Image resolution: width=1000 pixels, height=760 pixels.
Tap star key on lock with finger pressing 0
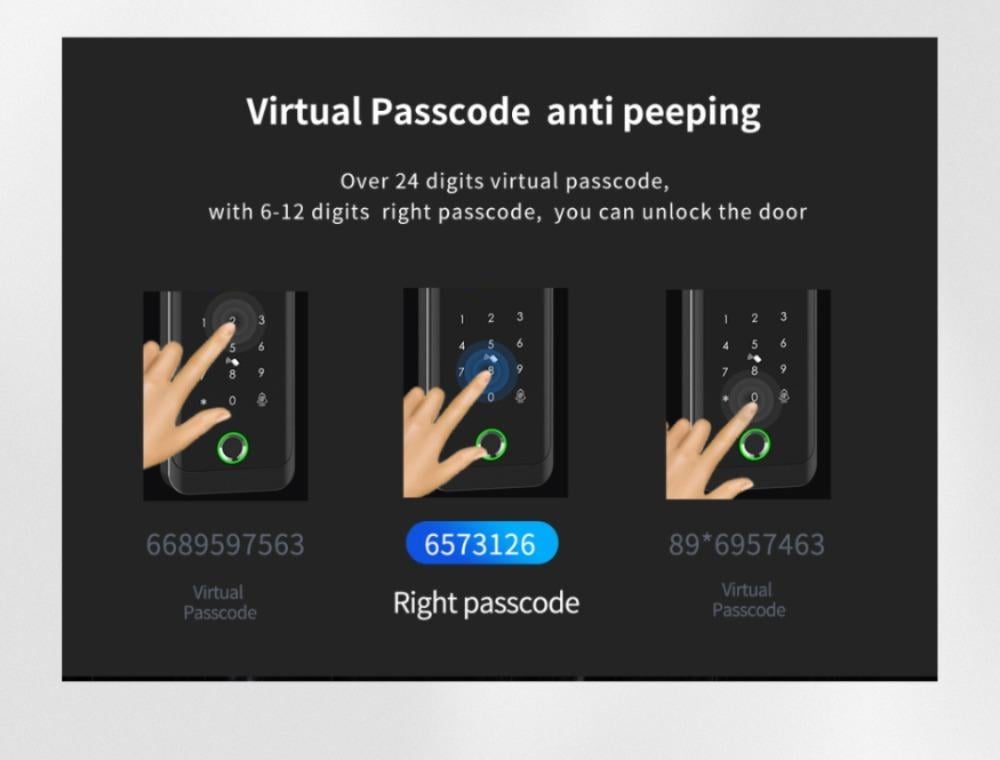725,398
